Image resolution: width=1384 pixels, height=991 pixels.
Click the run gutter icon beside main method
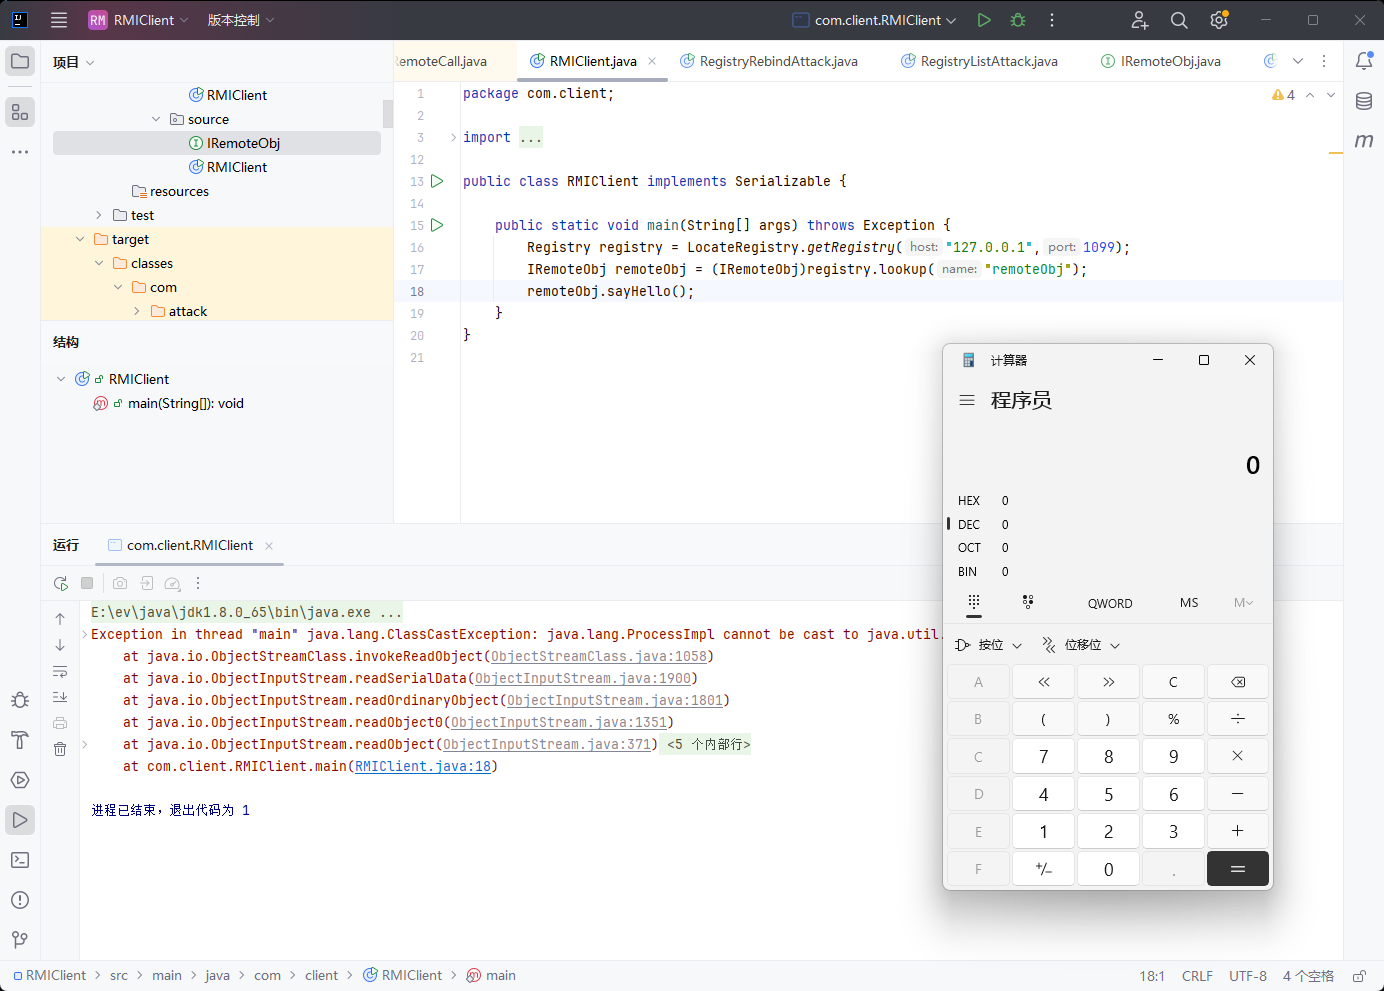437,225
